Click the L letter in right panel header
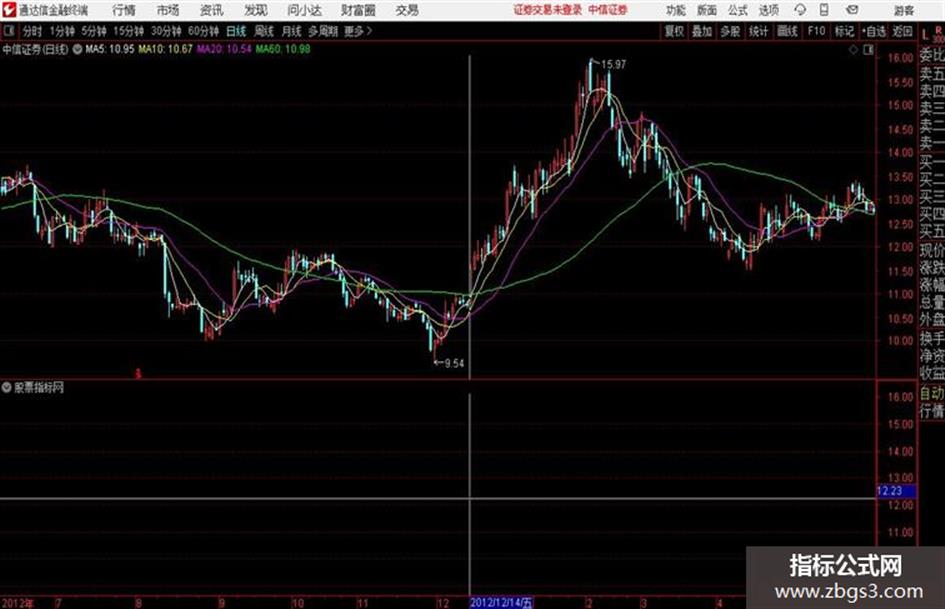 (925, 34)
